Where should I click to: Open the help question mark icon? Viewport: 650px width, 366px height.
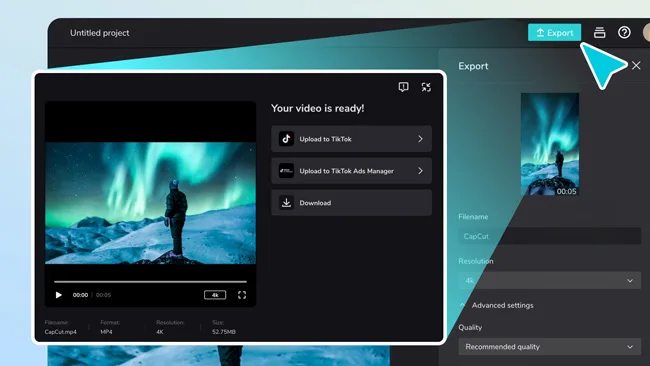624,32
